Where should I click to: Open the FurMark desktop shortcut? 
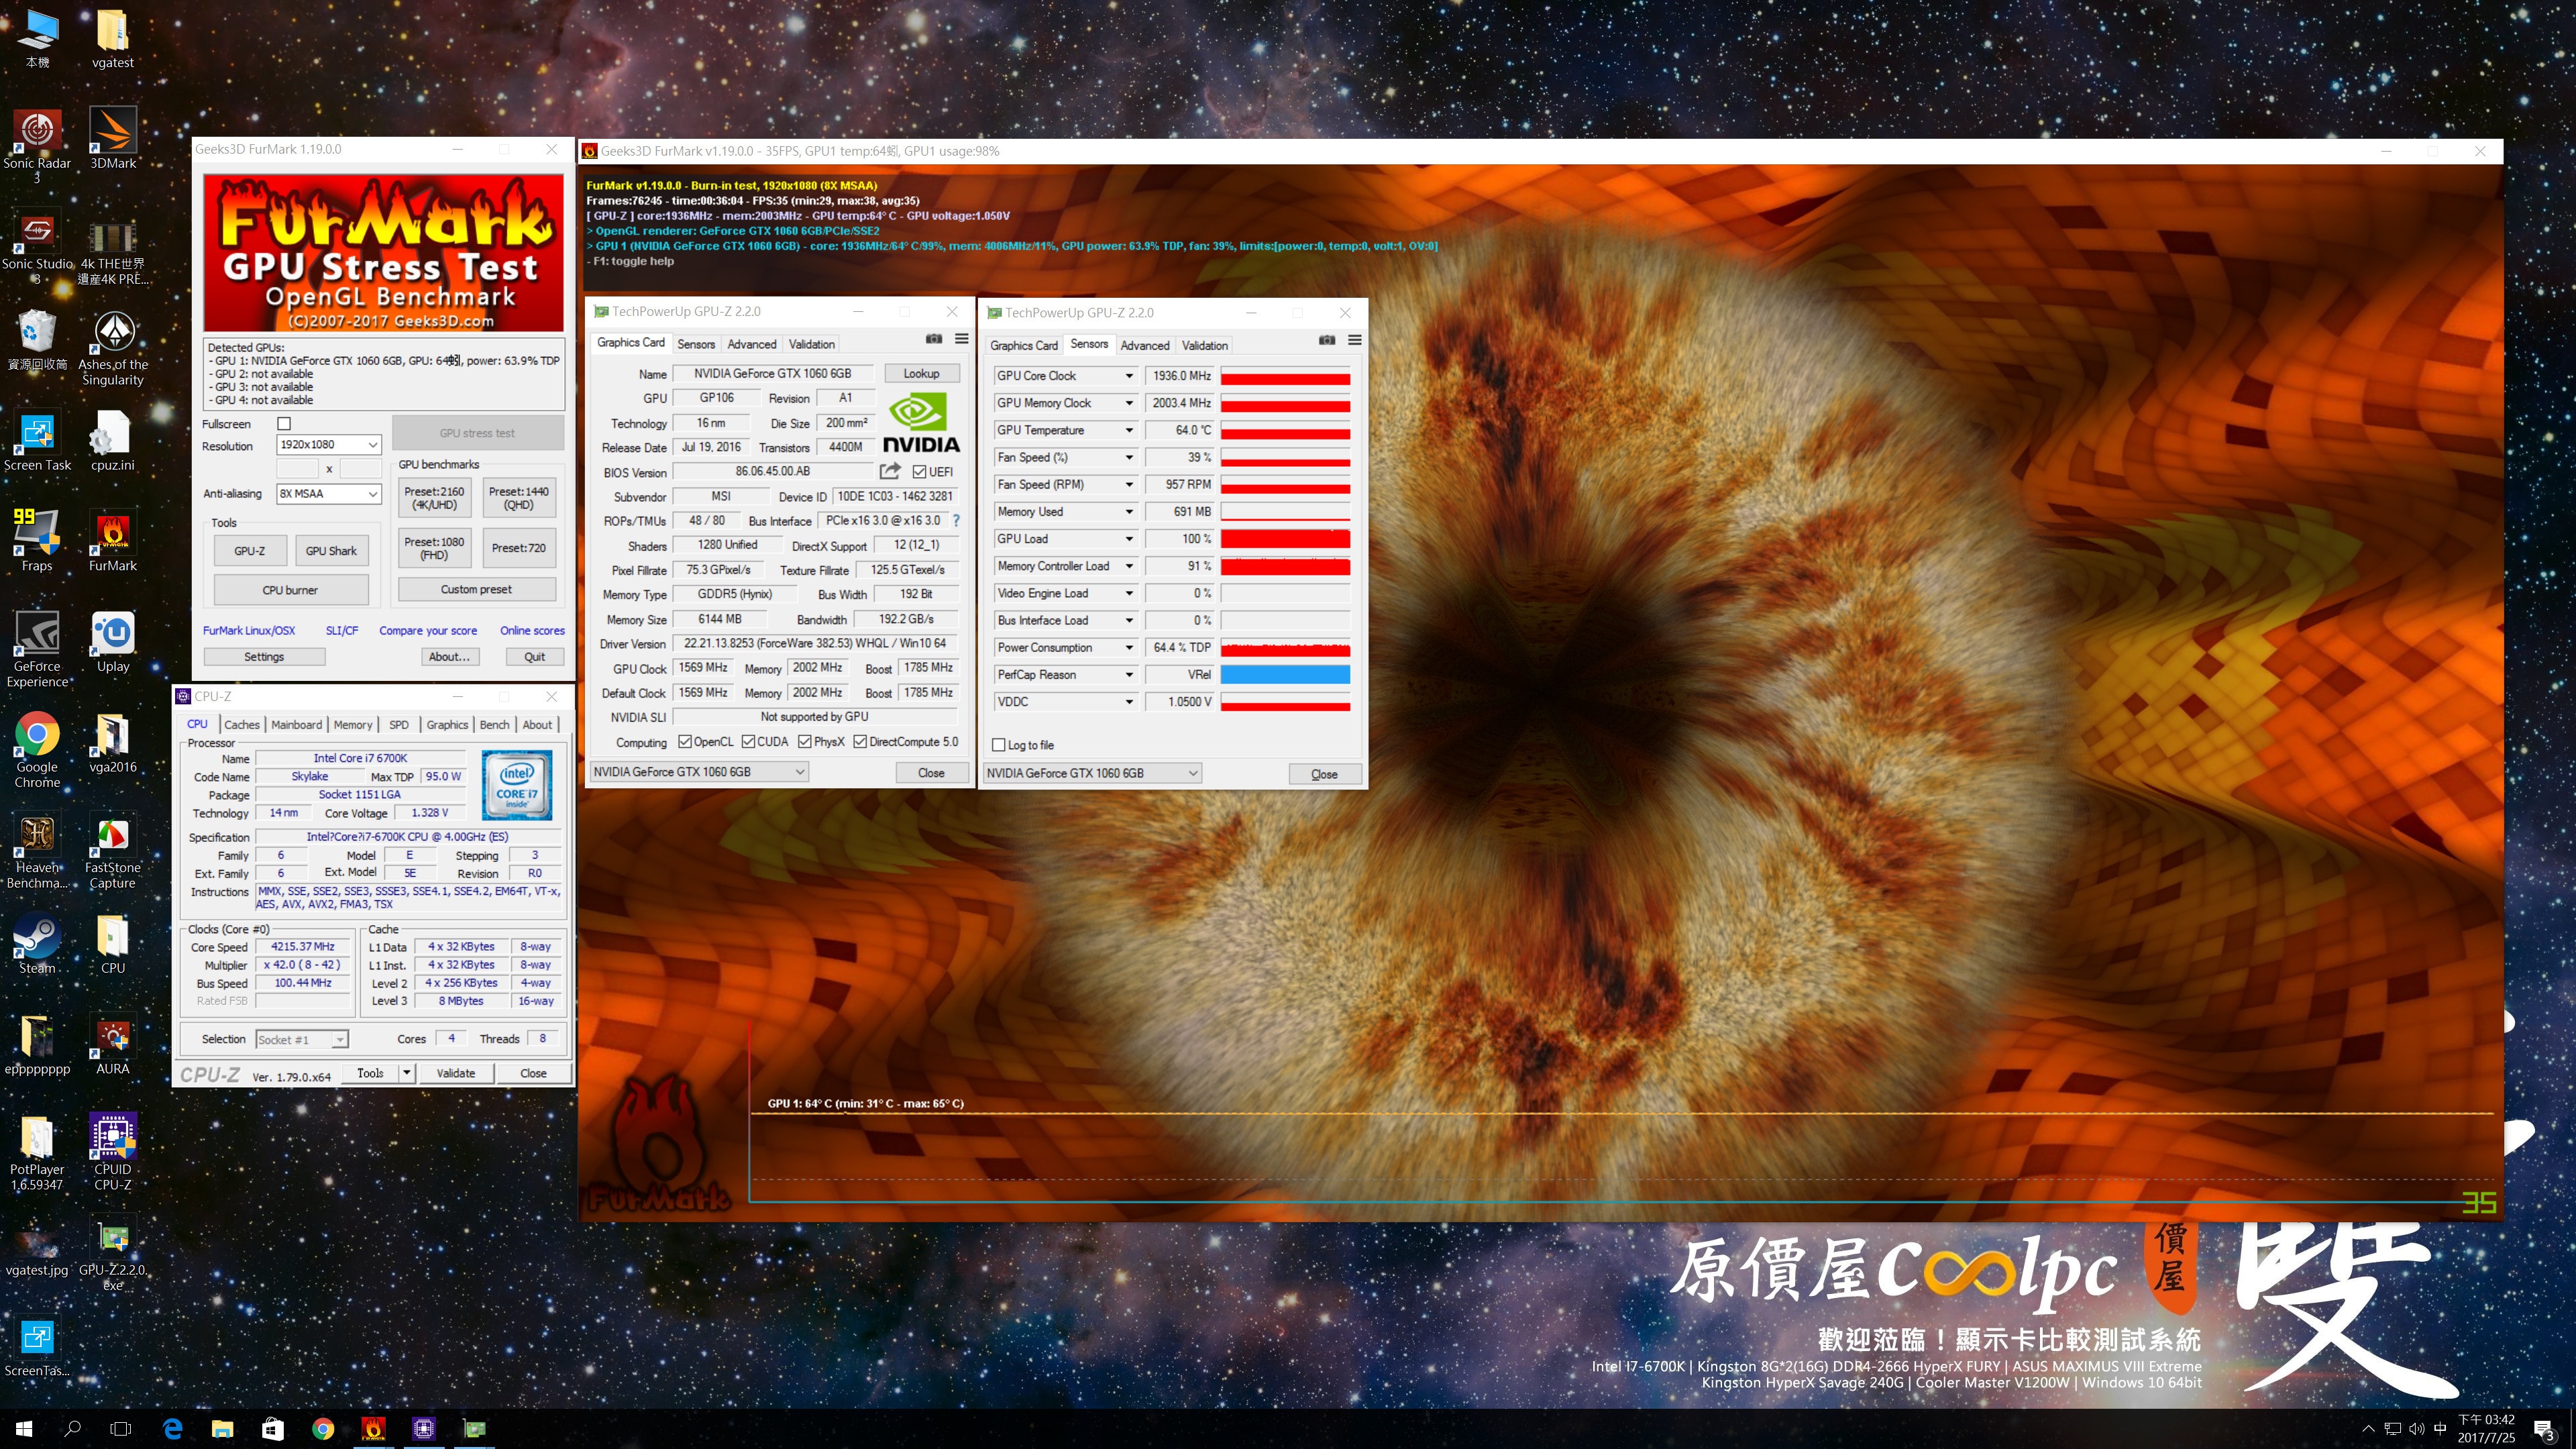[x=113, y=541]
